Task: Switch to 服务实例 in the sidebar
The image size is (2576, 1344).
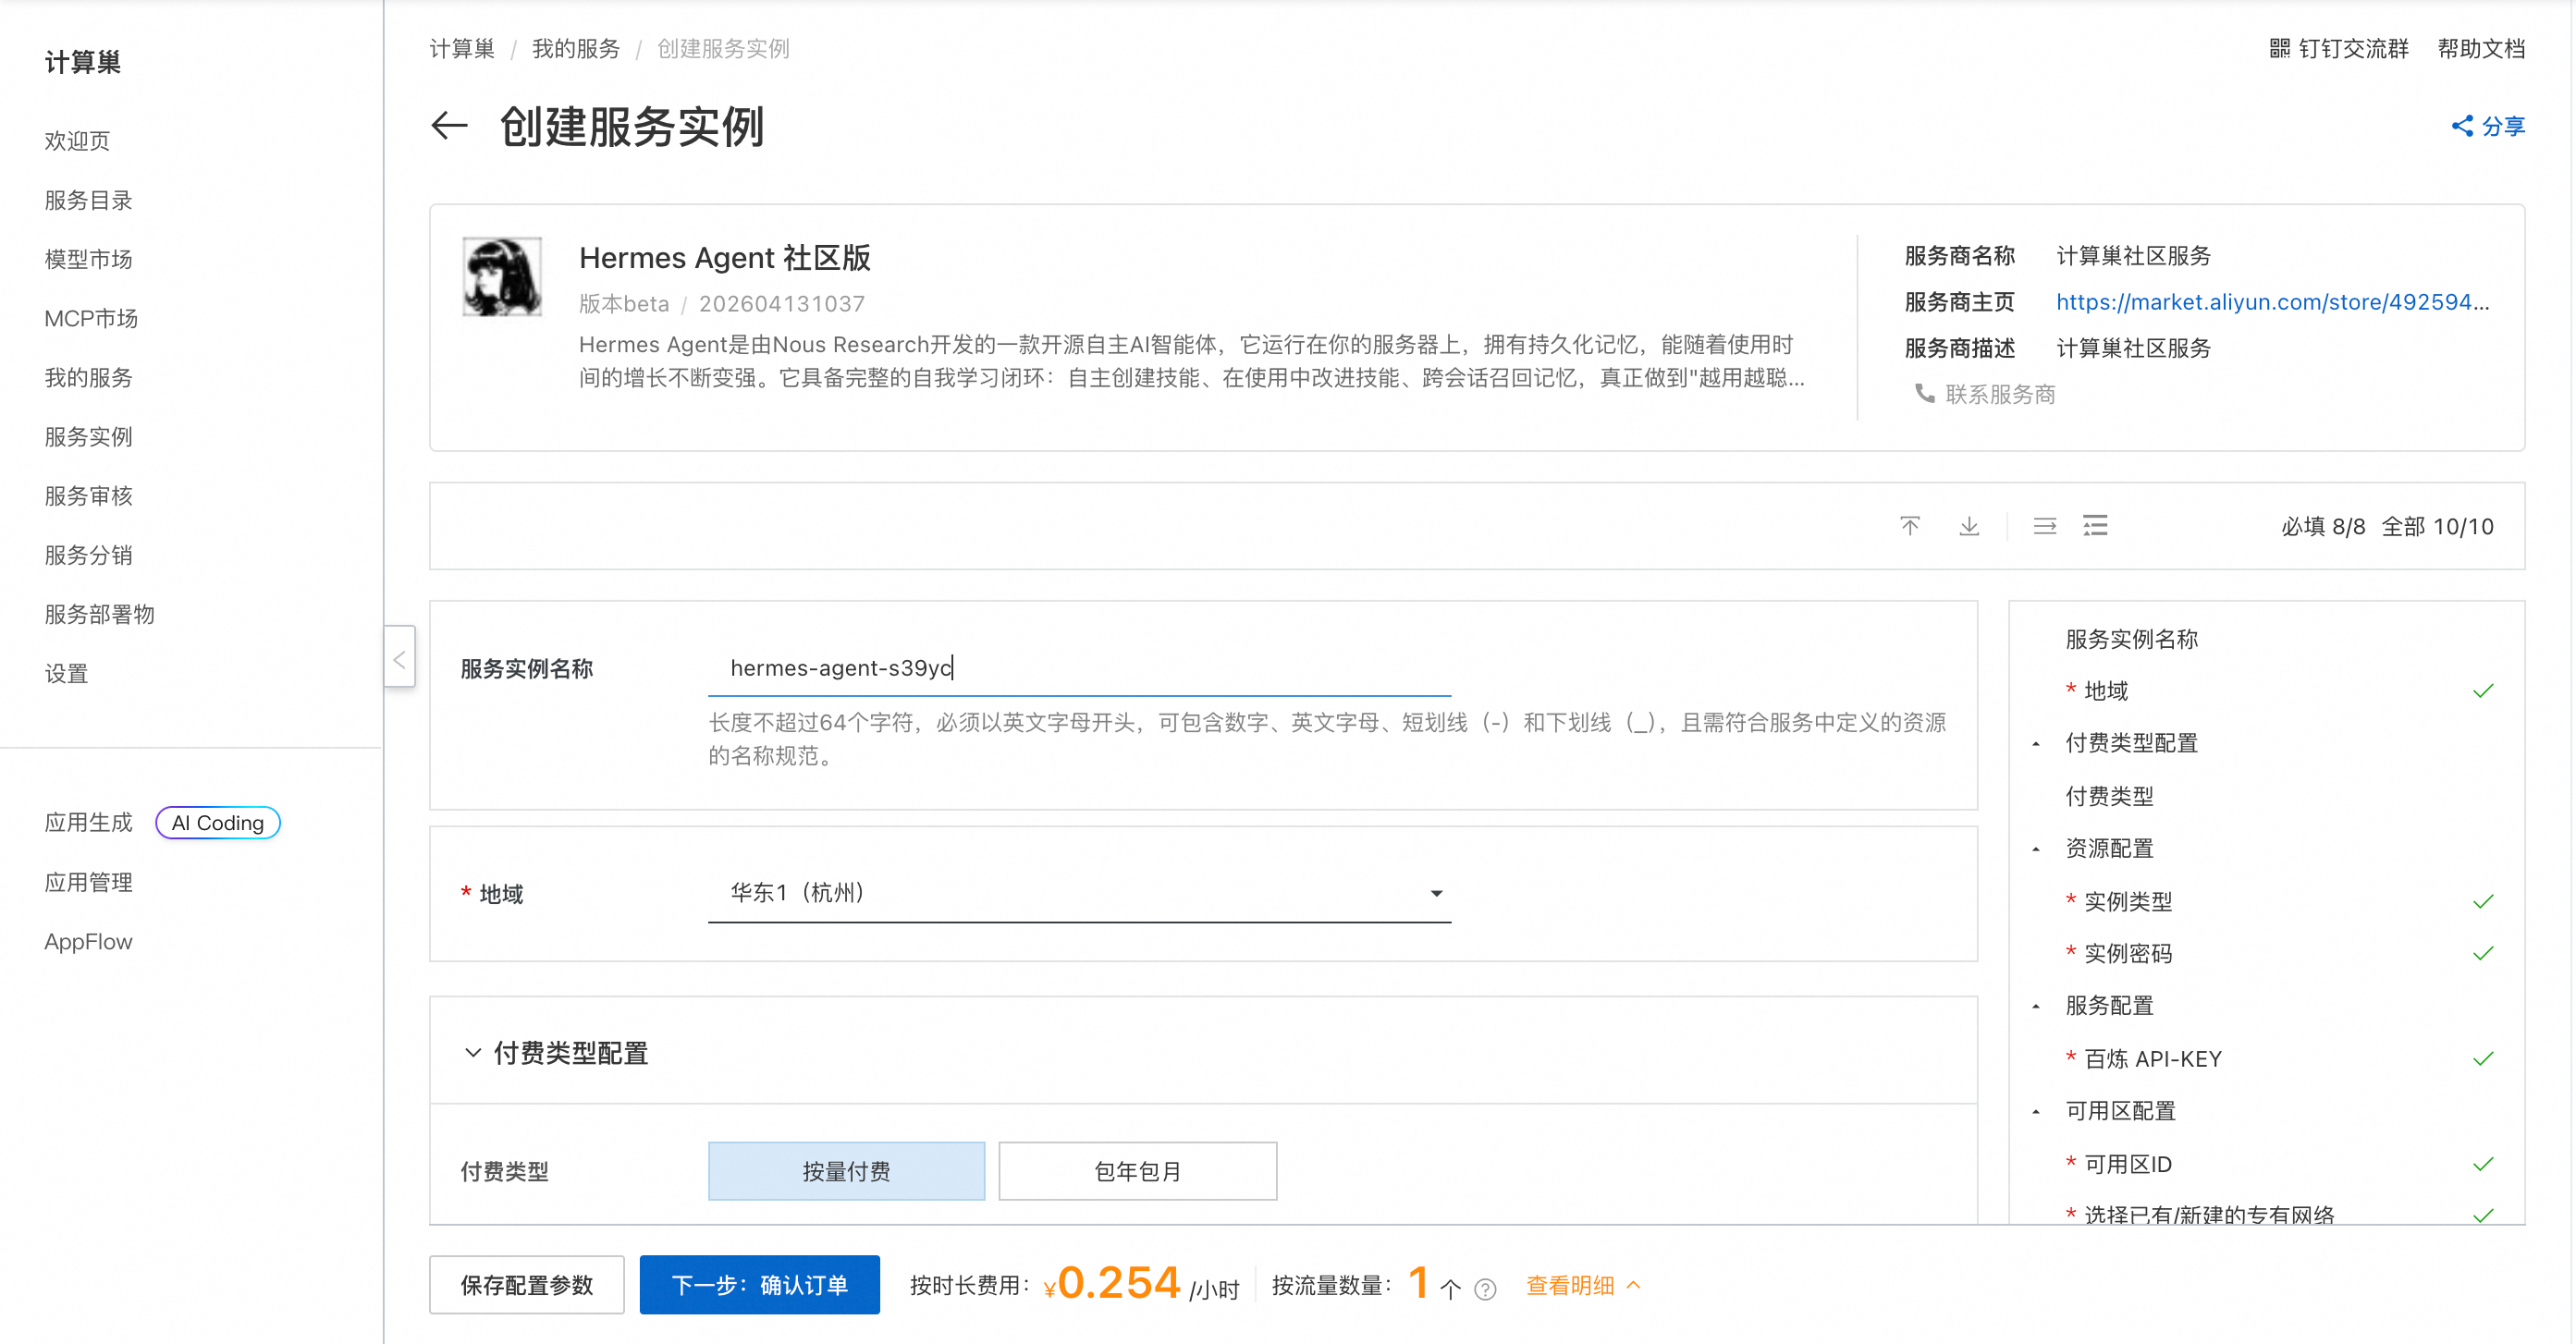Action: coord(89,437)
